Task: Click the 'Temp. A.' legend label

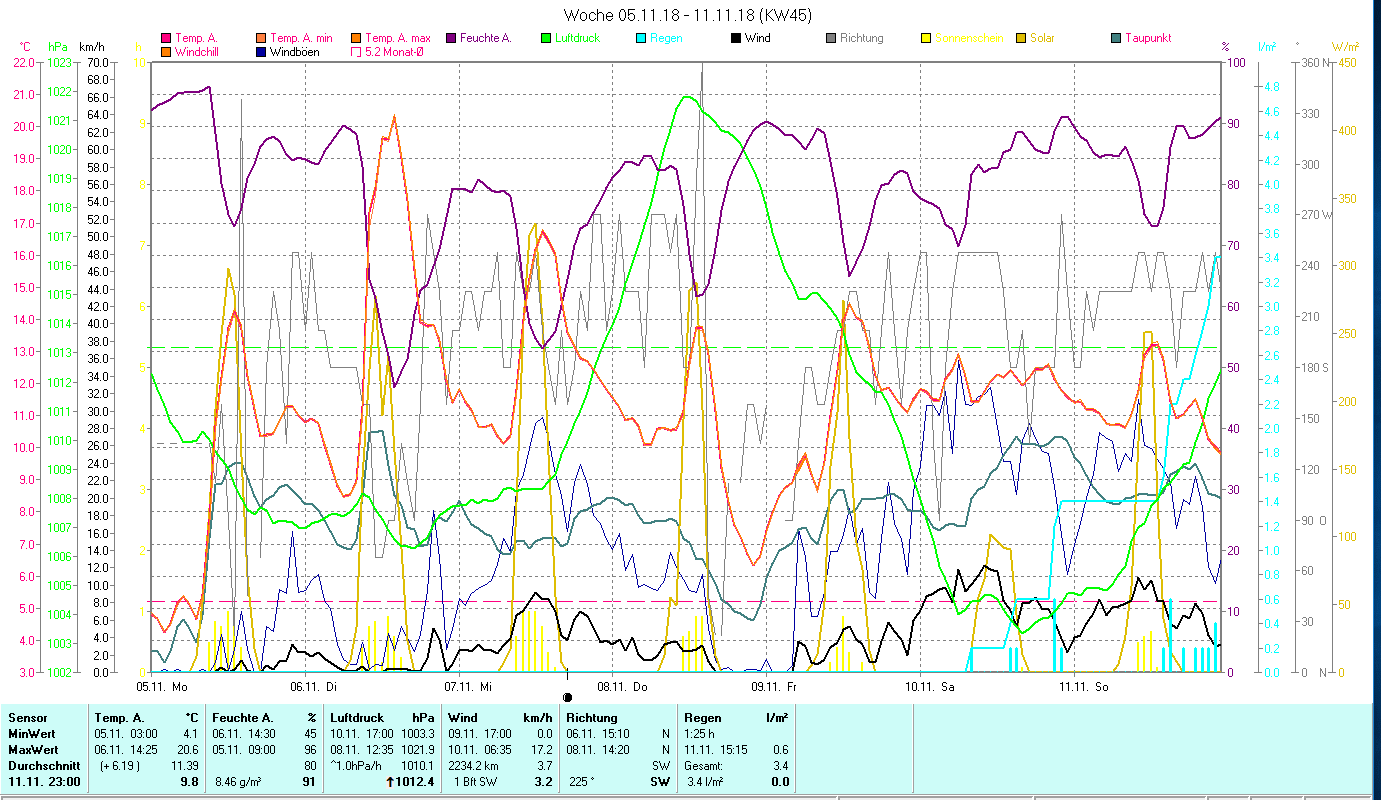Action: point(196,38)
